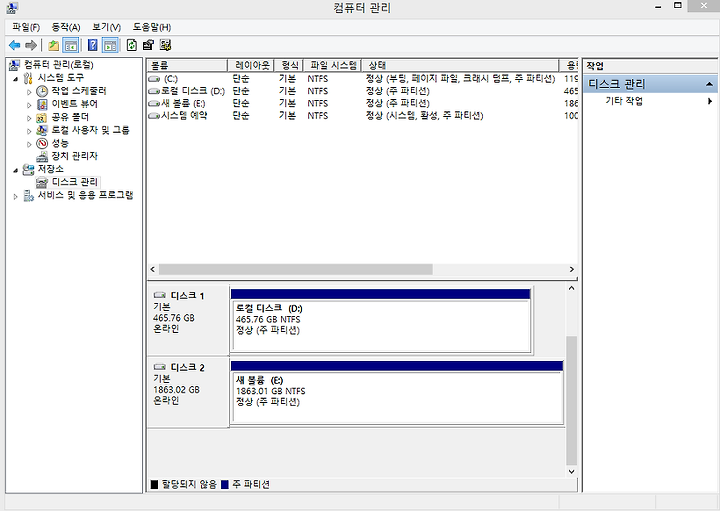Select the 새 볼륨 (E:) partition block

397,392
